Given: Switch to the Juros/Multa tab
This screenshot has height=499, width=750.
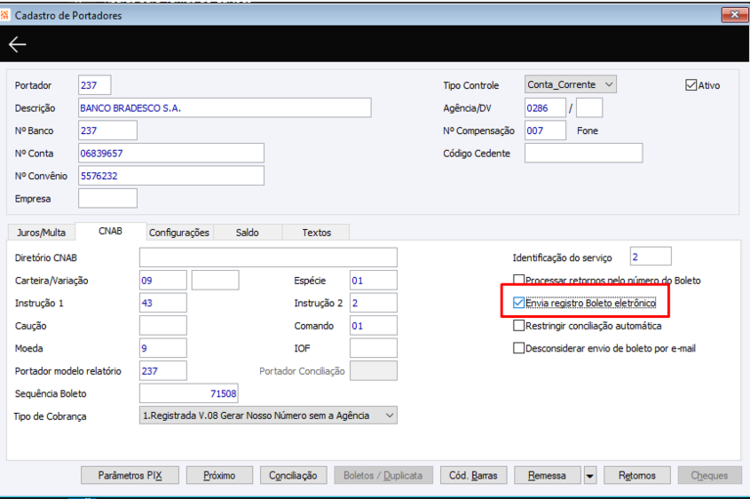Looking at the screenshot, I should point(42,233).
